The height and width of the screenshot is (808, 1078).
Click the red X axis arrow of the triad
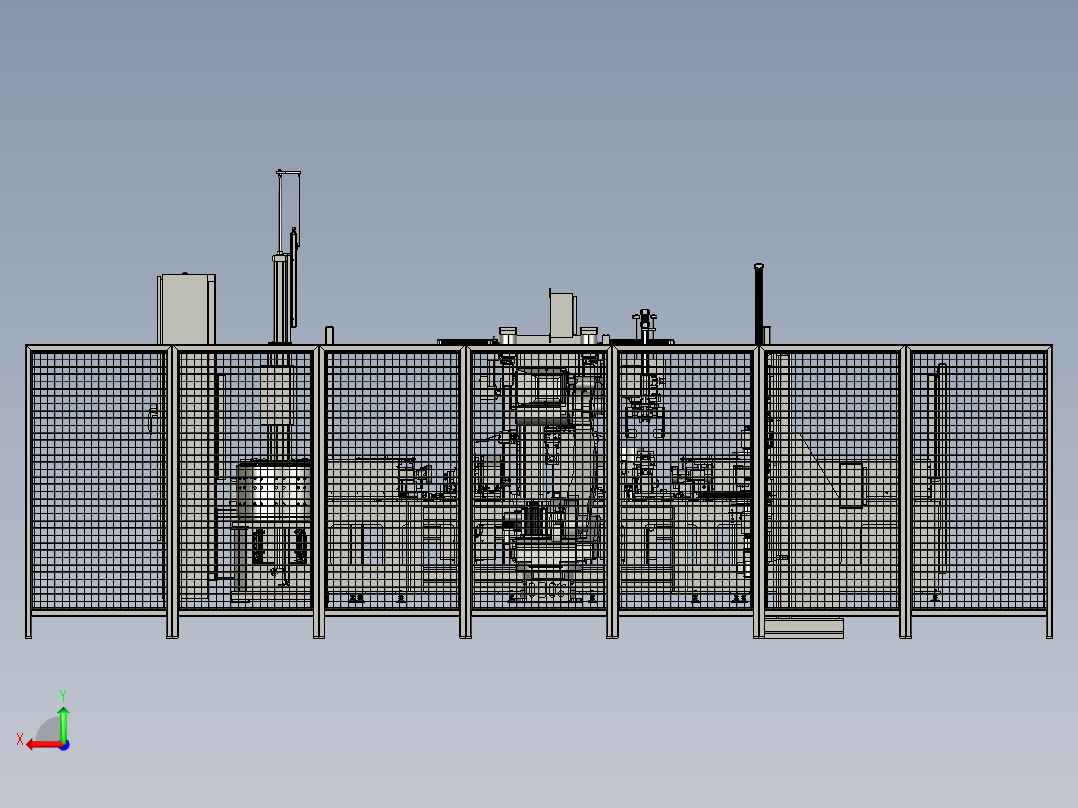click(43, 745)
